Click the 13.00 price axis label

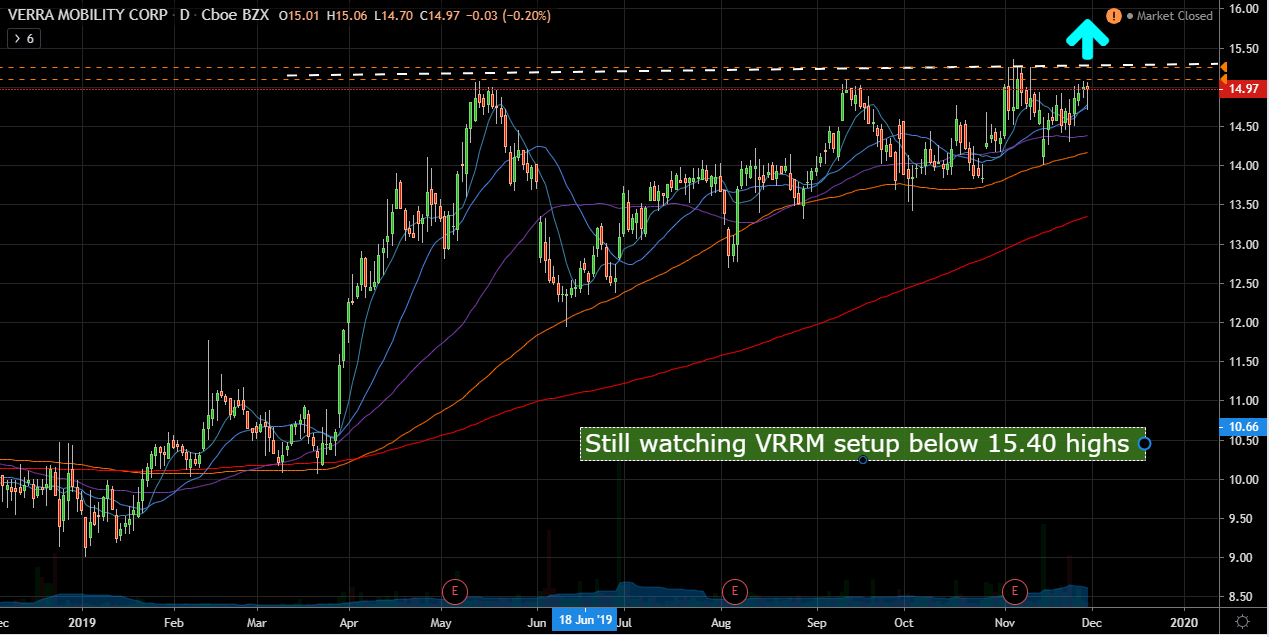[1244, 245]
